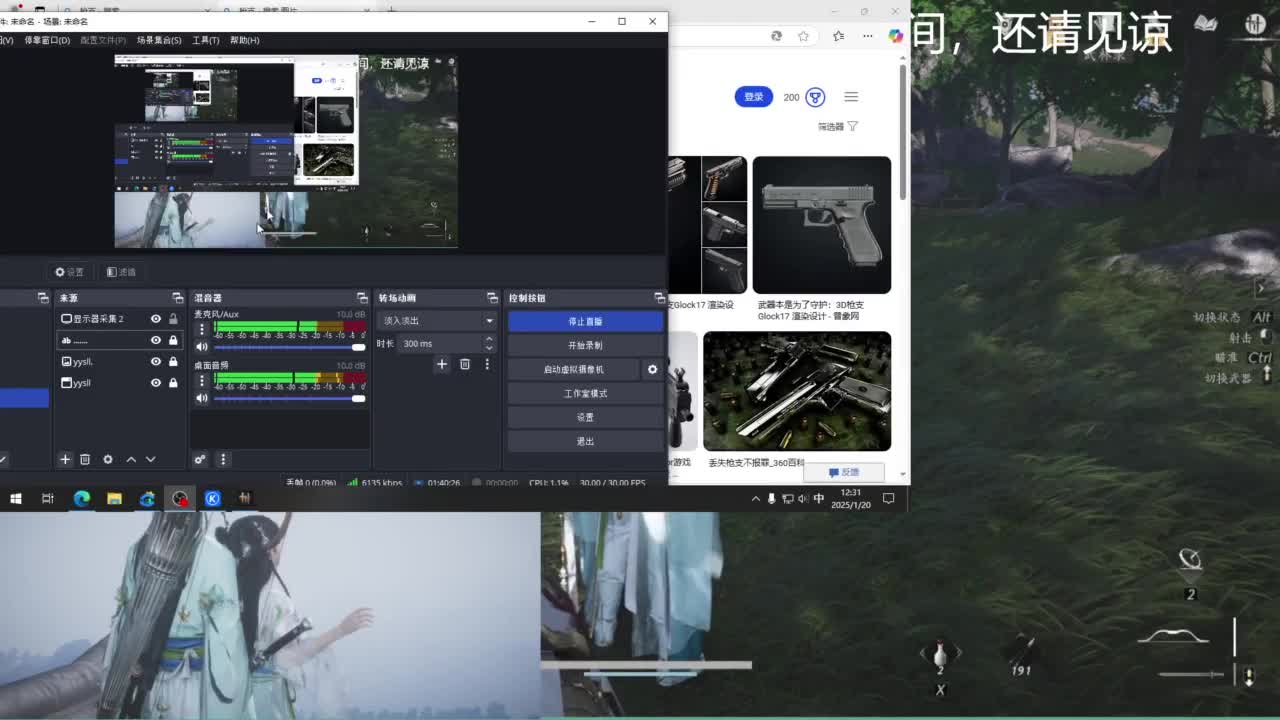The width and height of the screenshot is (1280, 720).
Task: Mute the 桌面音频 audio channel
Action: [x=202, y=398]
